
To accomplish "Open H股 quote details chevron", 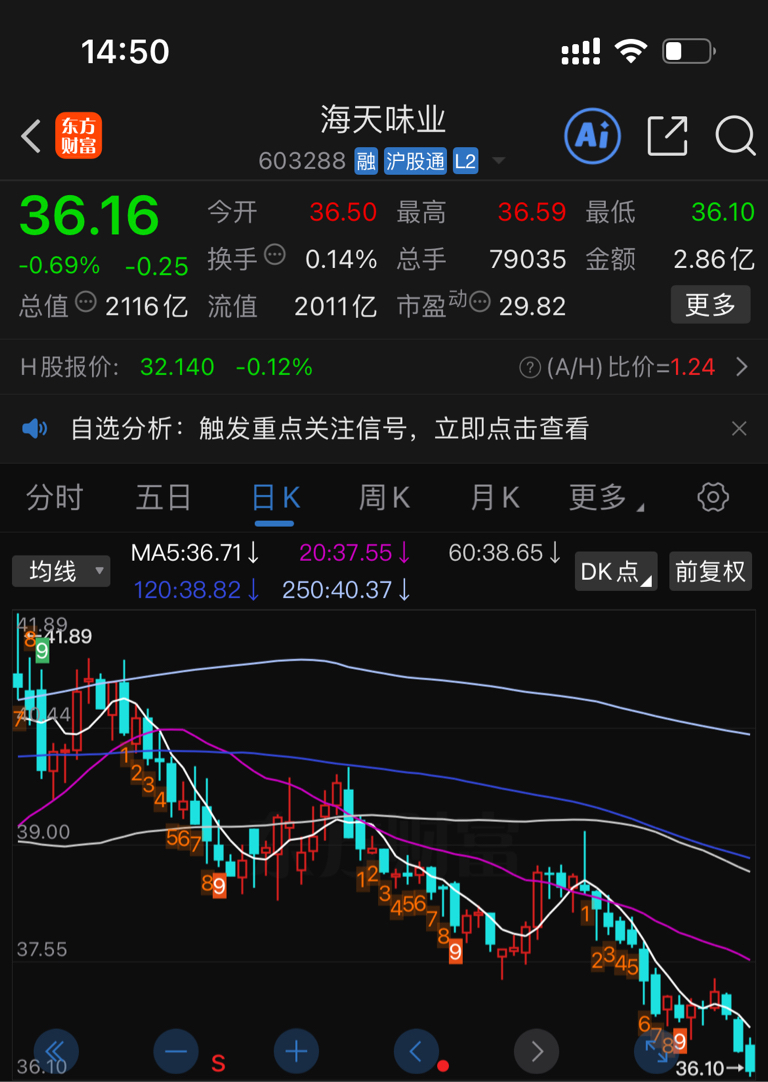I will (x=742, y=367).
